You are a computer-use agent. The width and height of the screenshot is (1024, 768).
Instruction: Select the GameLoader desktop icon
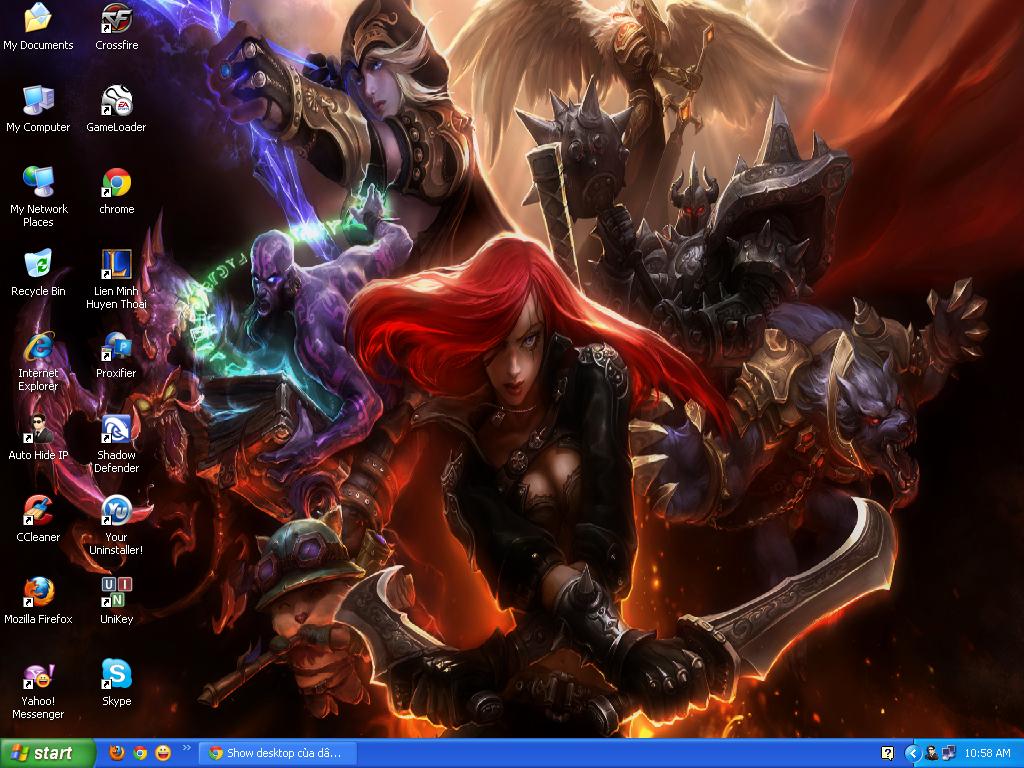point(117,101)
